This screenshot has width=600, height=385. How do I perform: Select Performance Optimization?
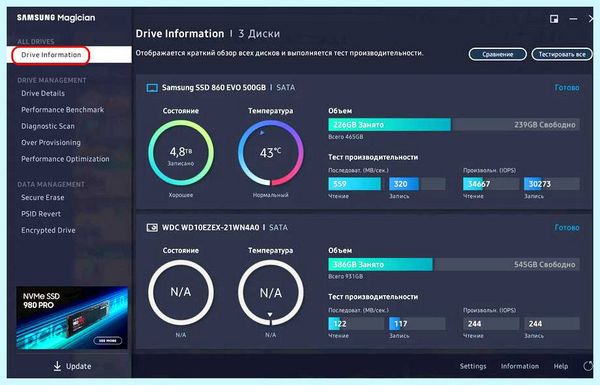tap(65, 159)
